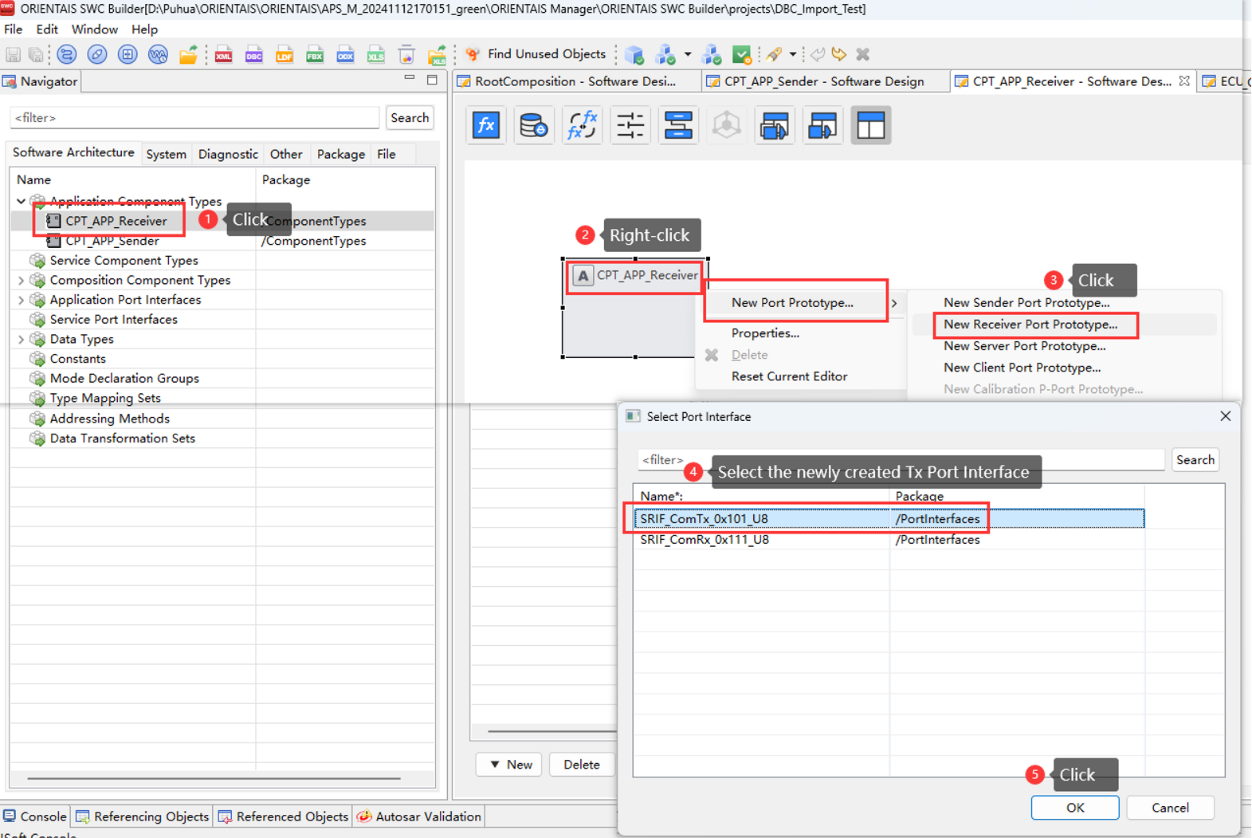Select SRIF_ComRx_0x111_U8 port interface row
This screenshot has height=838, width=1252.
tap(705, 540)
